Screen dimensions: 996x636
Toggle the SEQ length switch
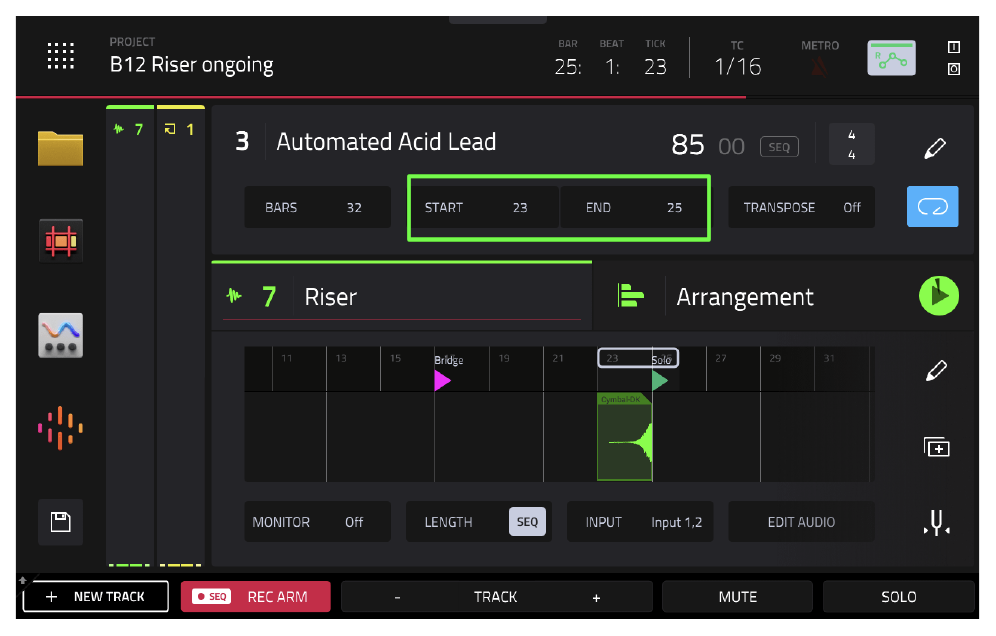(527, 522)
